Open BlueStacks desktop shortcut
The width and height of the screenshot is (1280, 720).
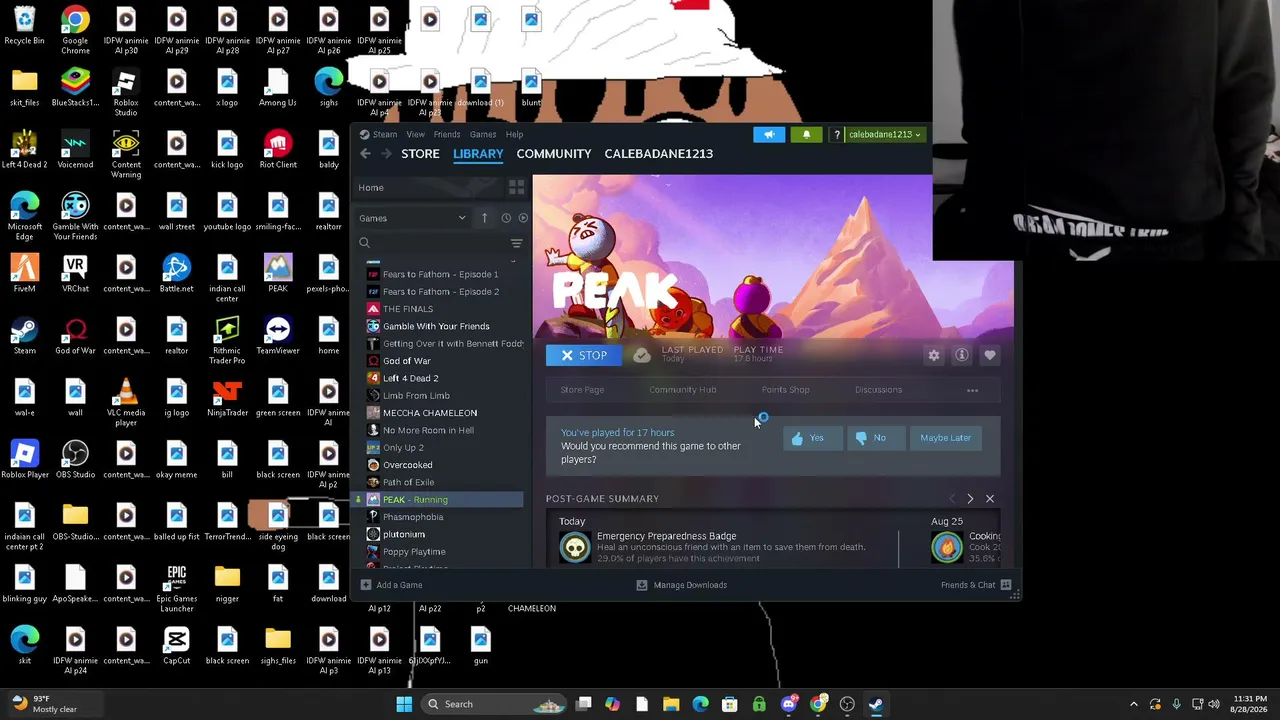(75, 88)
